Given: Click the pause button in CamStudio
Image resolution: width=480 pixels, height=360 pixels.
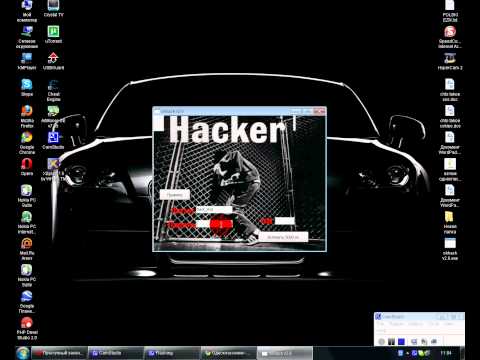Looking at the screenshot, I should [x=392, y=341].
